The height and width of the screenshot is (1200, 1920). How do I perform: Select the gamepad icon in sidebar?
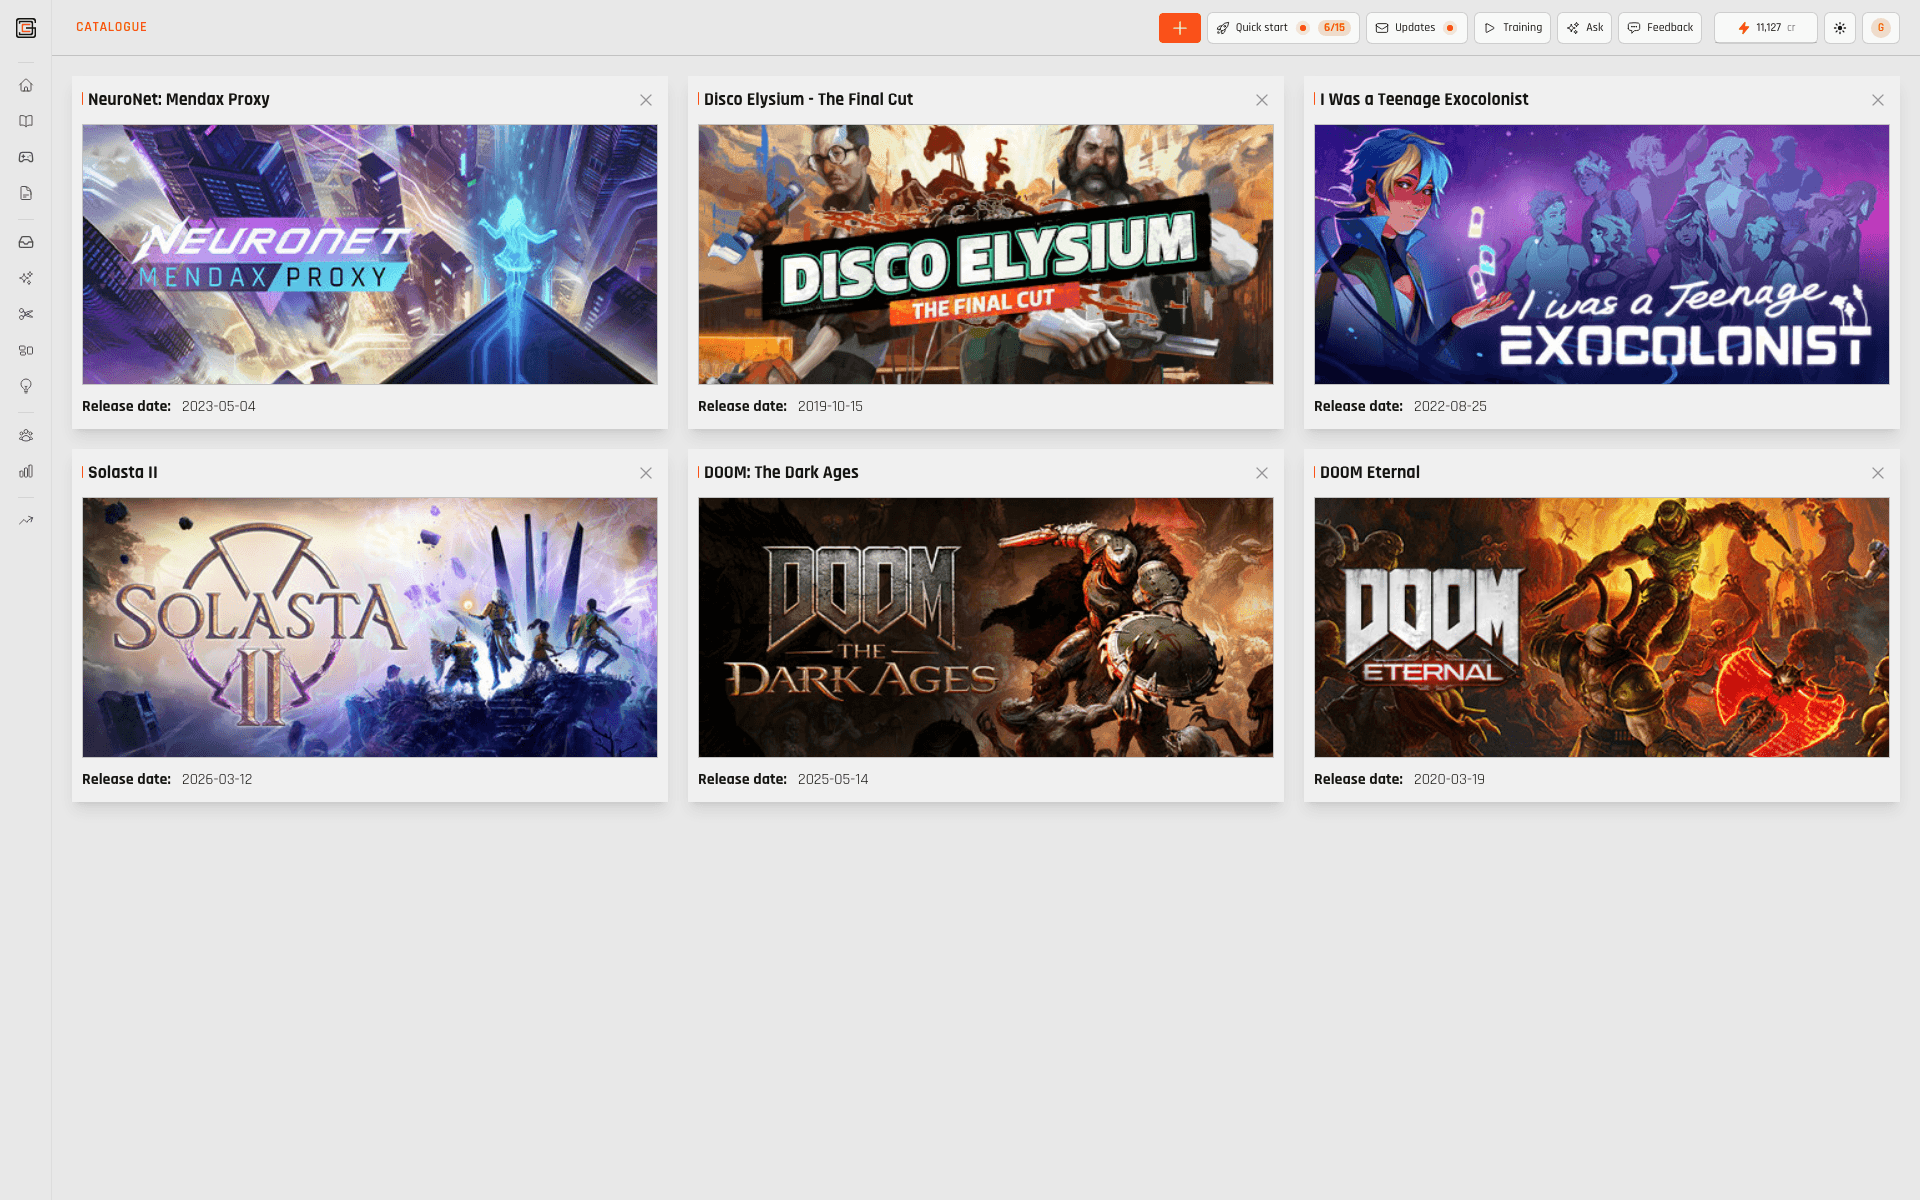tap(26, 157)
